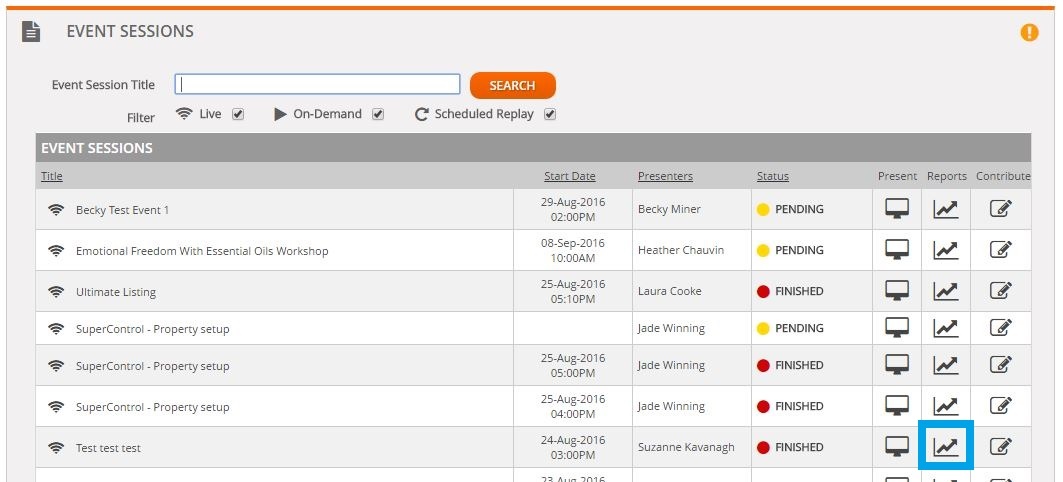Present the SuperControl 04:00PM session
The height and width of the screenshot is (482, 1063).
pos(897,406)
